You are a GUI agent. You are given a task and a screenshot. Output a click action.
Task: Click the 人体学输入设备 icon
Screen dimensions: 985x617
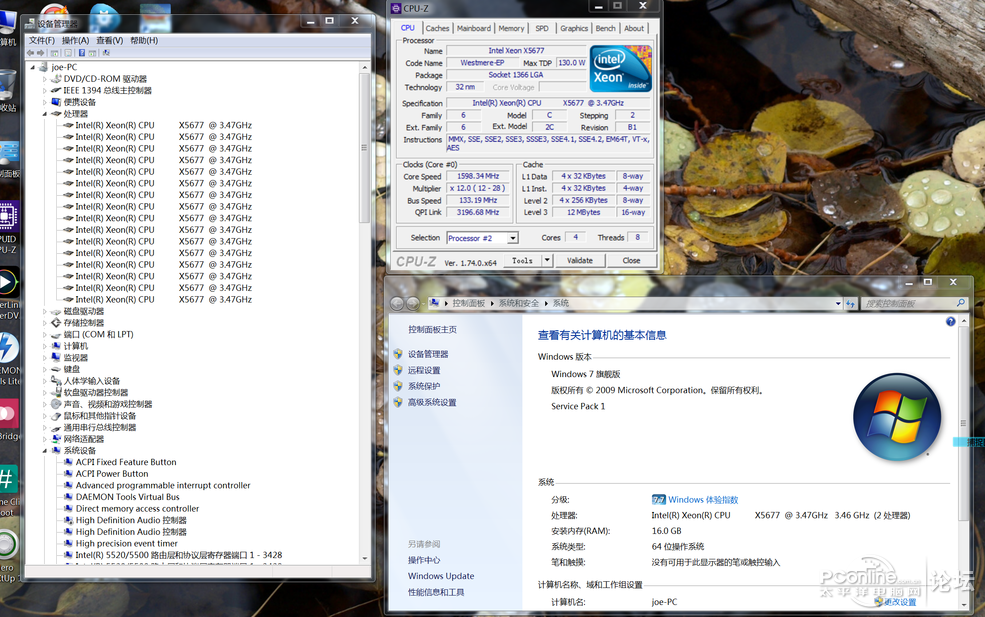coord(56,381)
